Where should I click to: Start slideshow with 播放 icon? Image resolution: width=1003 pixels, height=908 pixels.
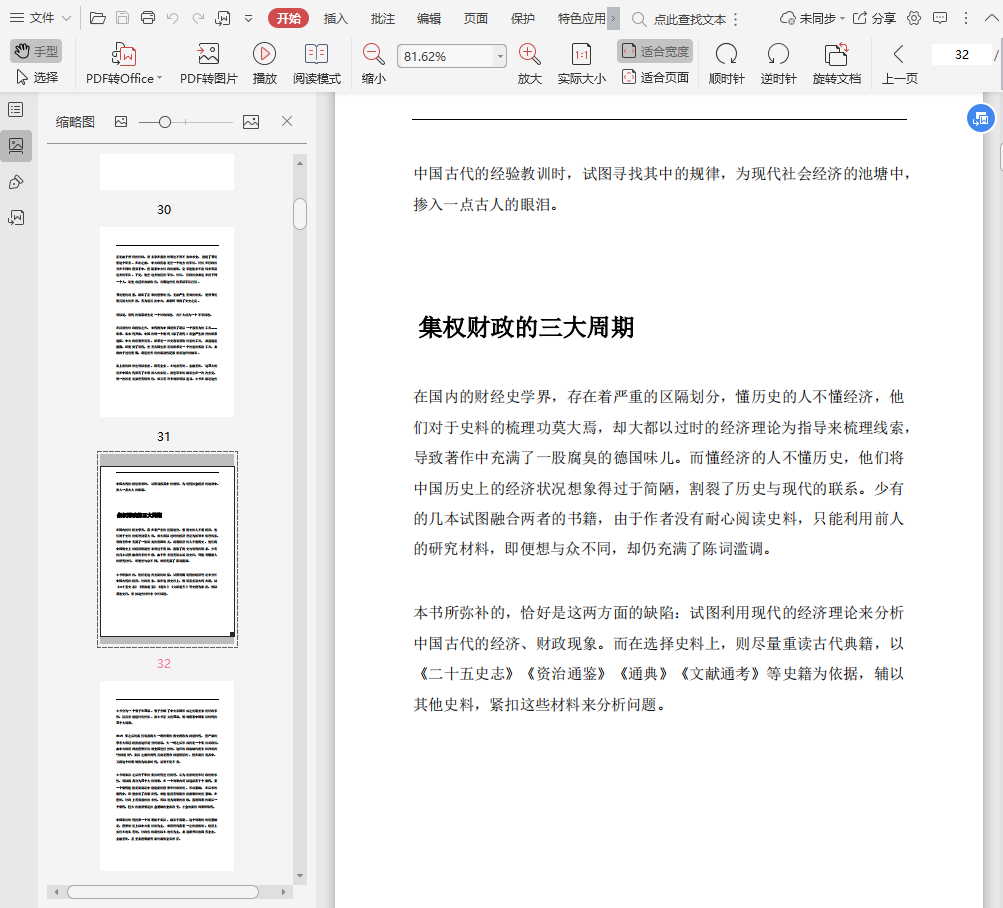pyautogui.click(x=264, y=55)
